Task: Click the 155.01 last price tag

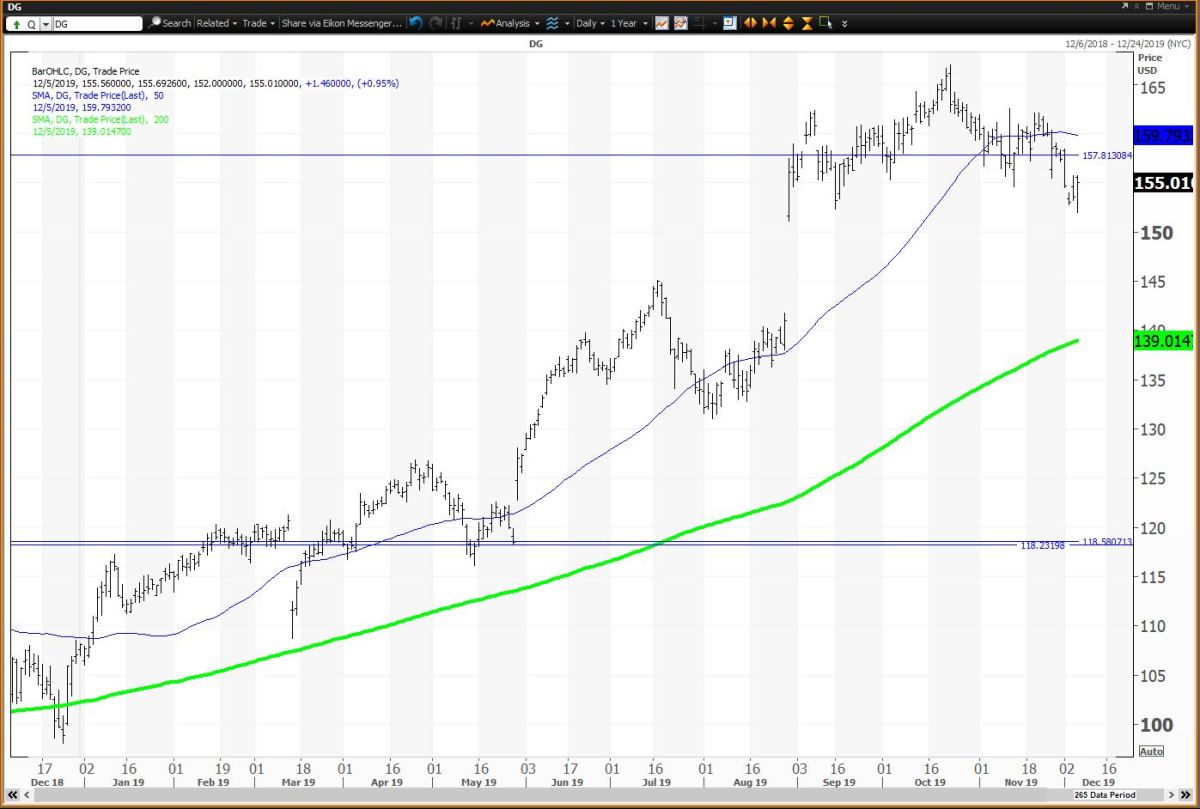Action: (x=1163, y=183)
